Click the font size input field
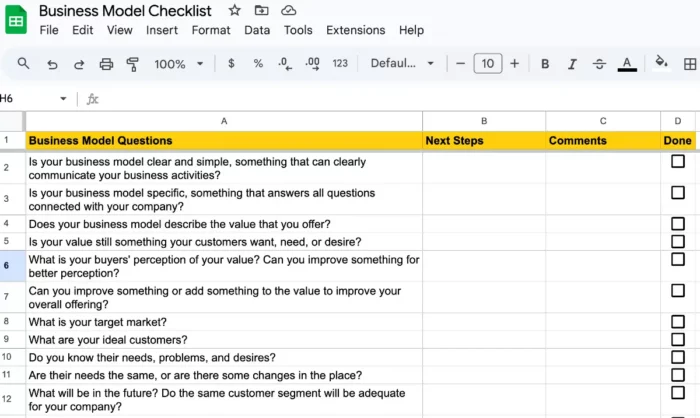The width and height of the screenshot is (700, 418). click(x=487, y=64)
